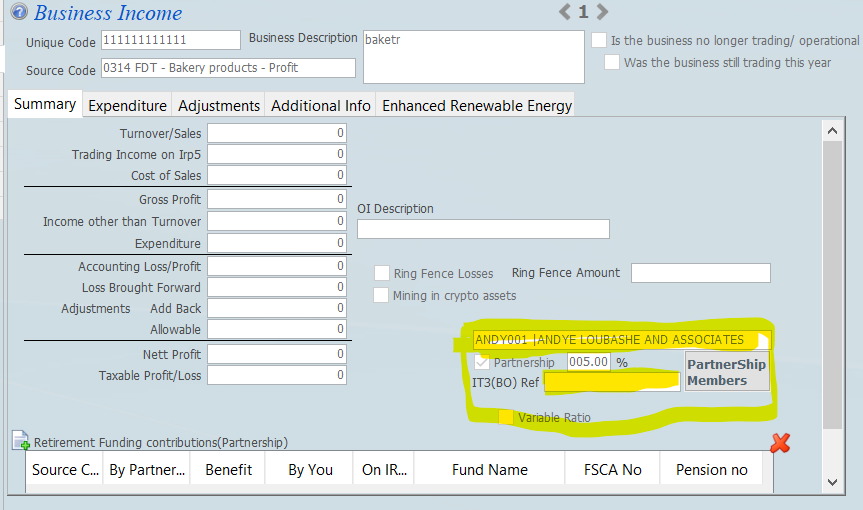863x510 pixels.
Task: Click into the IT3(BO) Ref field
Action: click(611, 382)
